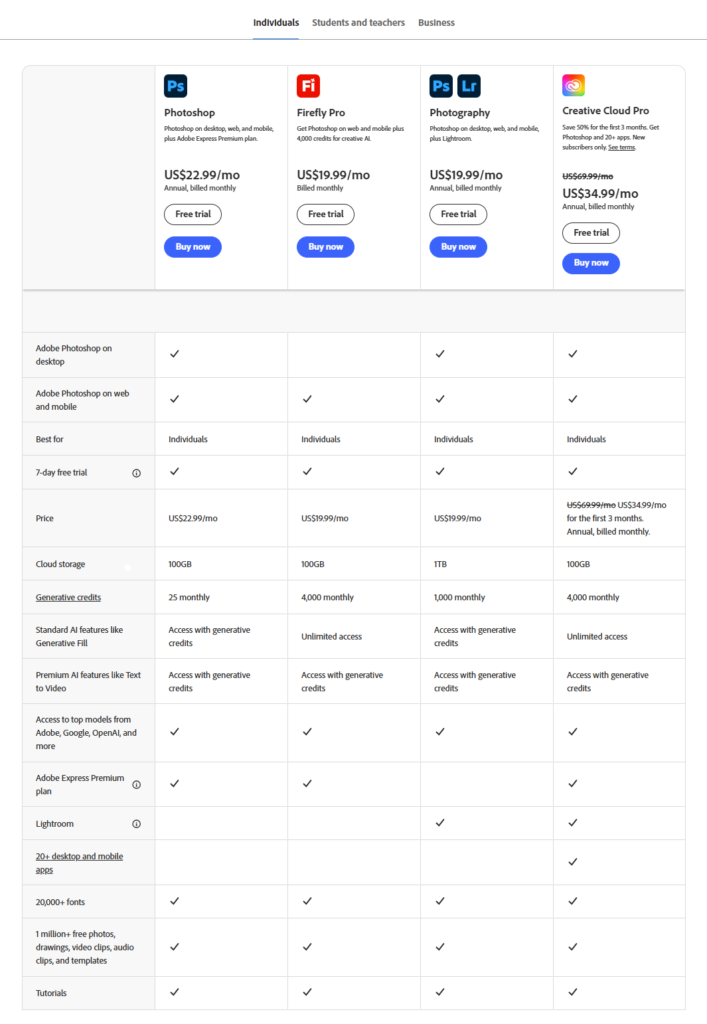Open the 20+ desktop and mobile apps link
707x1024 pixels.
tap(79, 863)
